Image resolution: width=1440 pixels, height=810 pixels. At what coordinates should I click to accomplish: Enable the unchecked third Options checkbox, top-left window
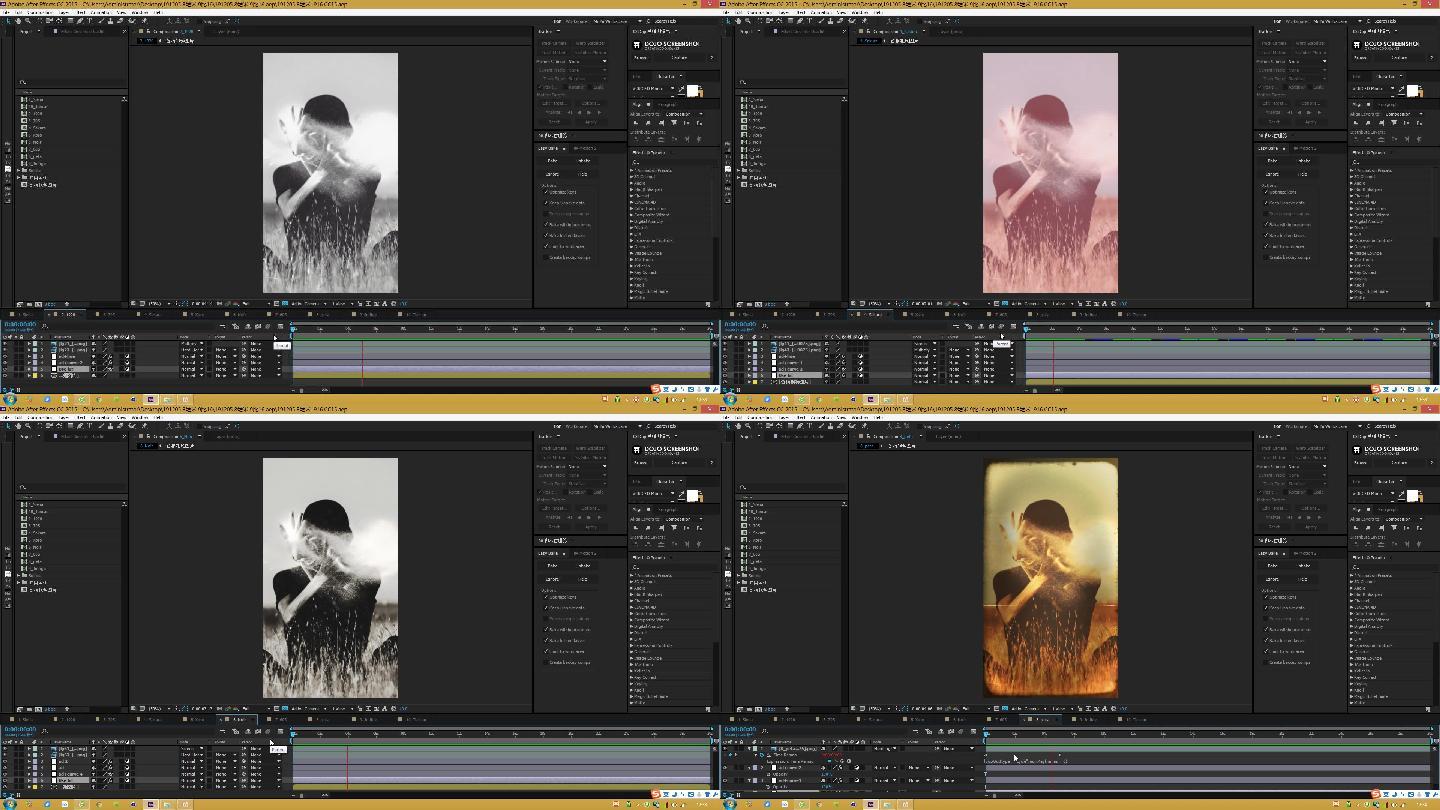(546, 214)
